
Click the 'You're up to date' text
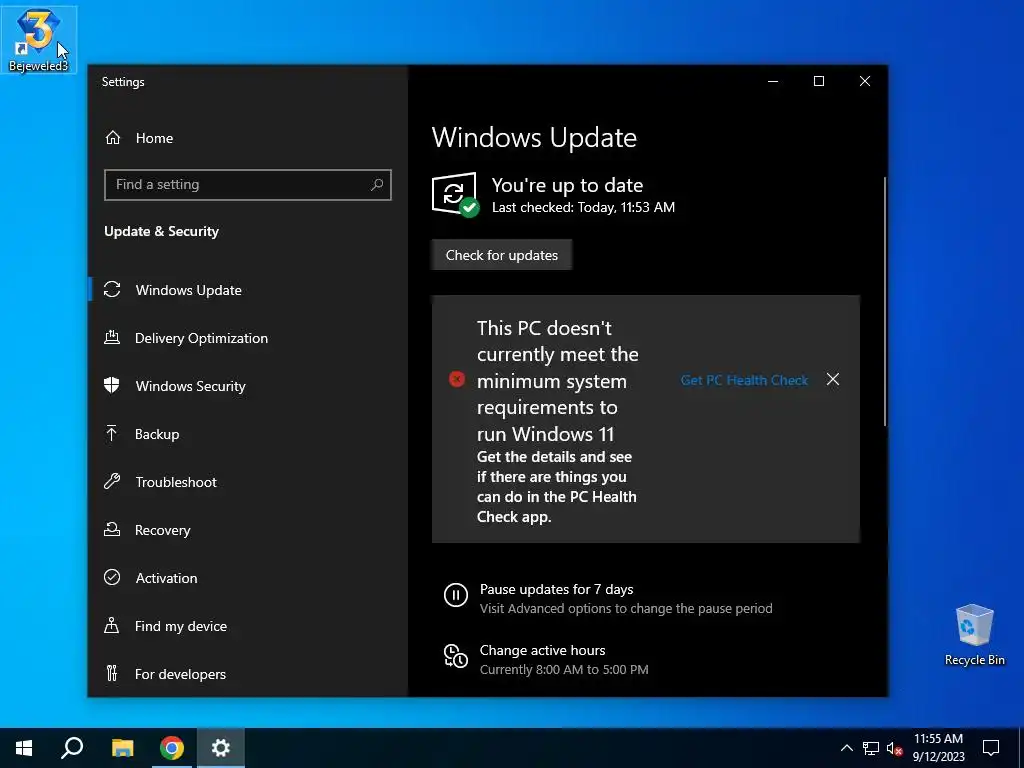click(567, 185)
